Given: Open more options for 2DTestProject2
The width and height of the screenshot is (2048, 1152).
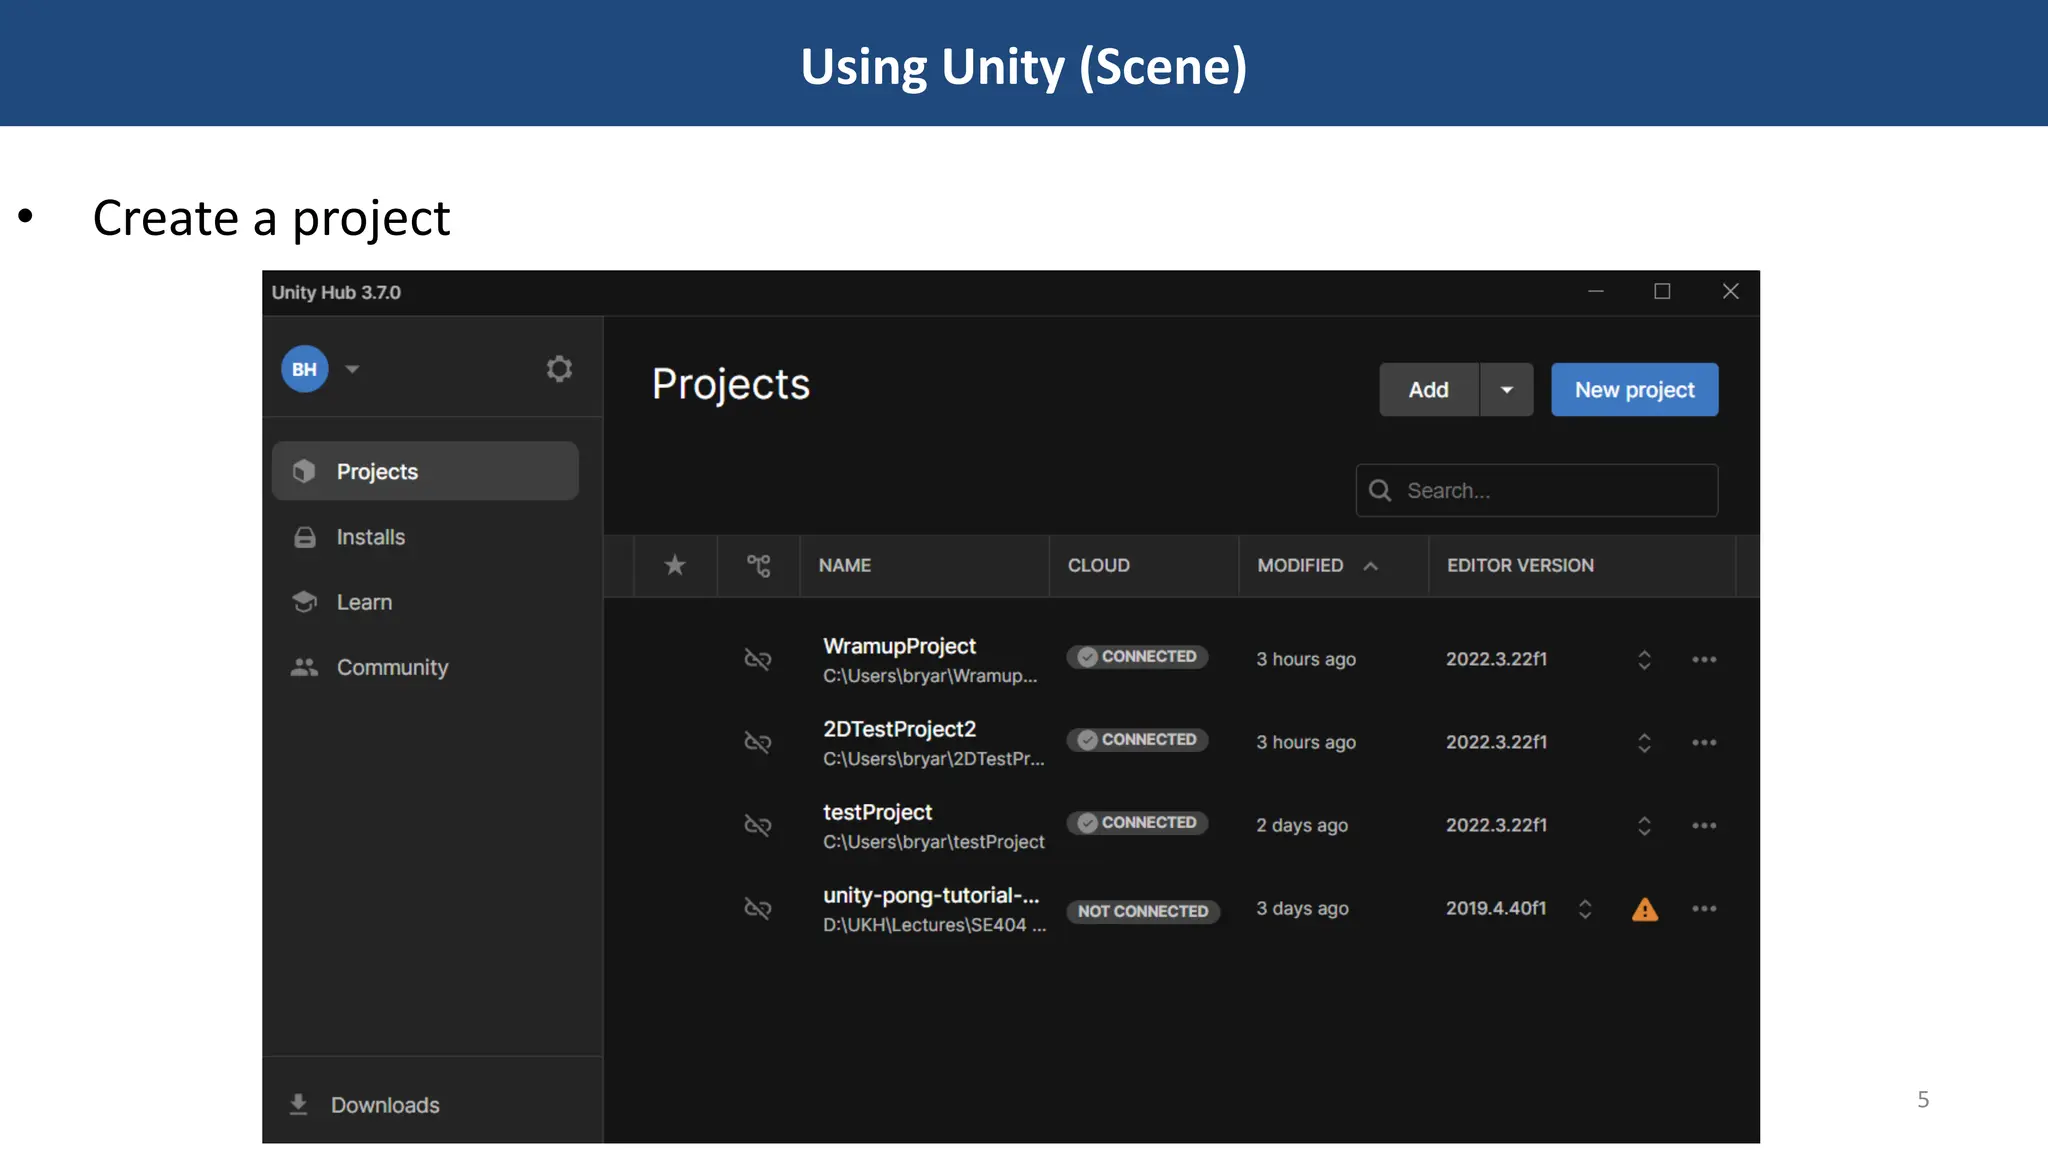Looking at the screenshot, I should click(1704, 742).
